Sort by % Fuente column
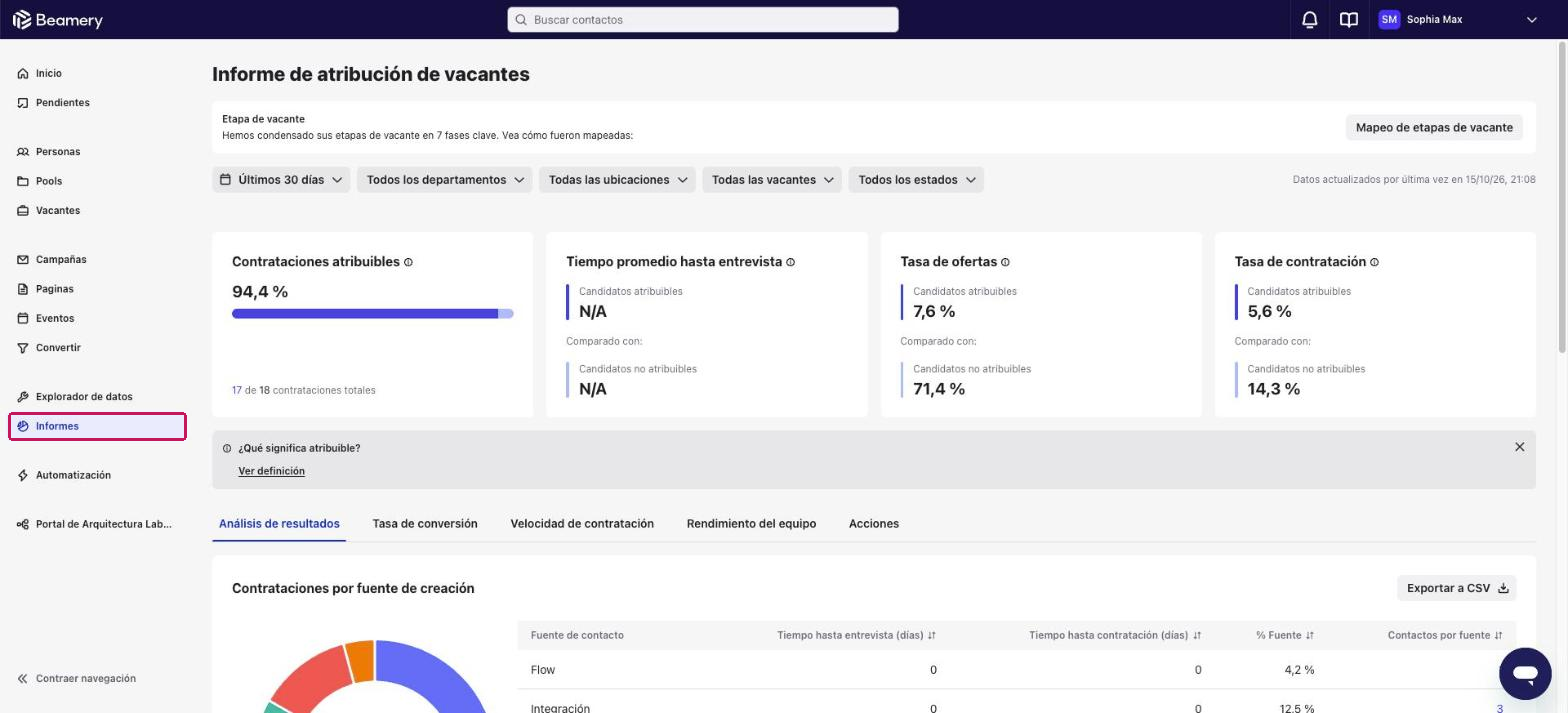This screenshot has width=1568, height=713. 1285,635
